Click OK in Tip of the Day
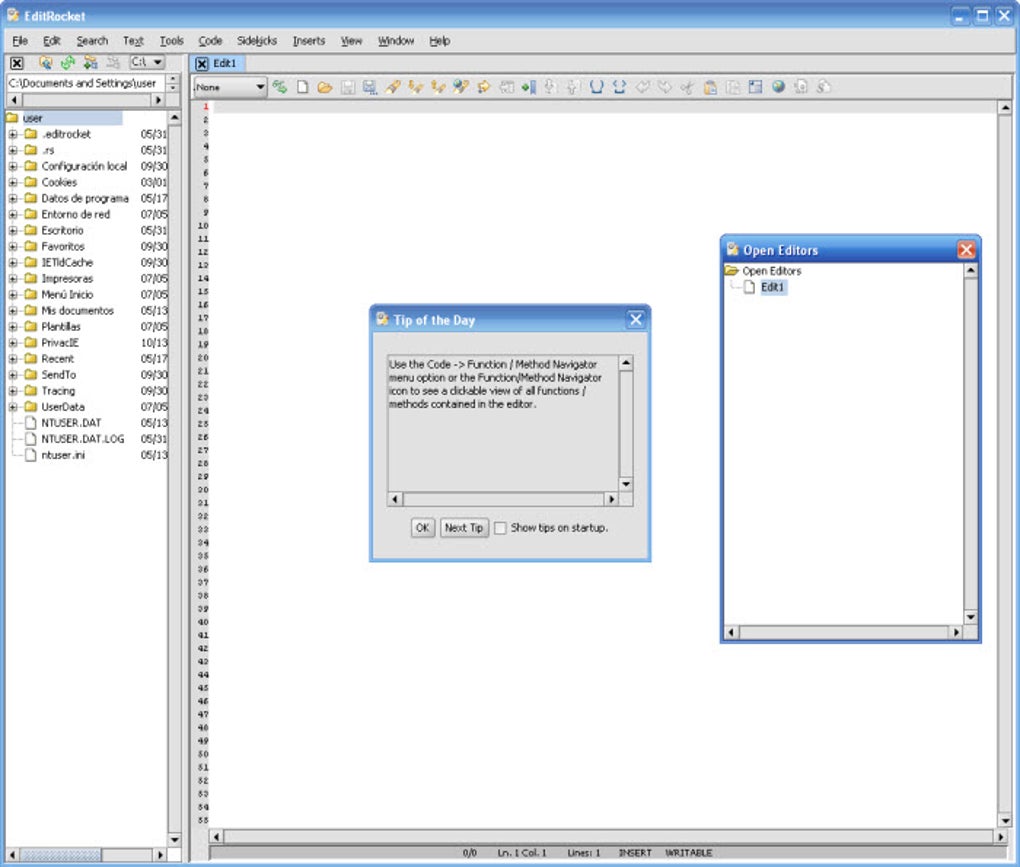This screenshot has width=1020, height=867. [x=422, y=527]
